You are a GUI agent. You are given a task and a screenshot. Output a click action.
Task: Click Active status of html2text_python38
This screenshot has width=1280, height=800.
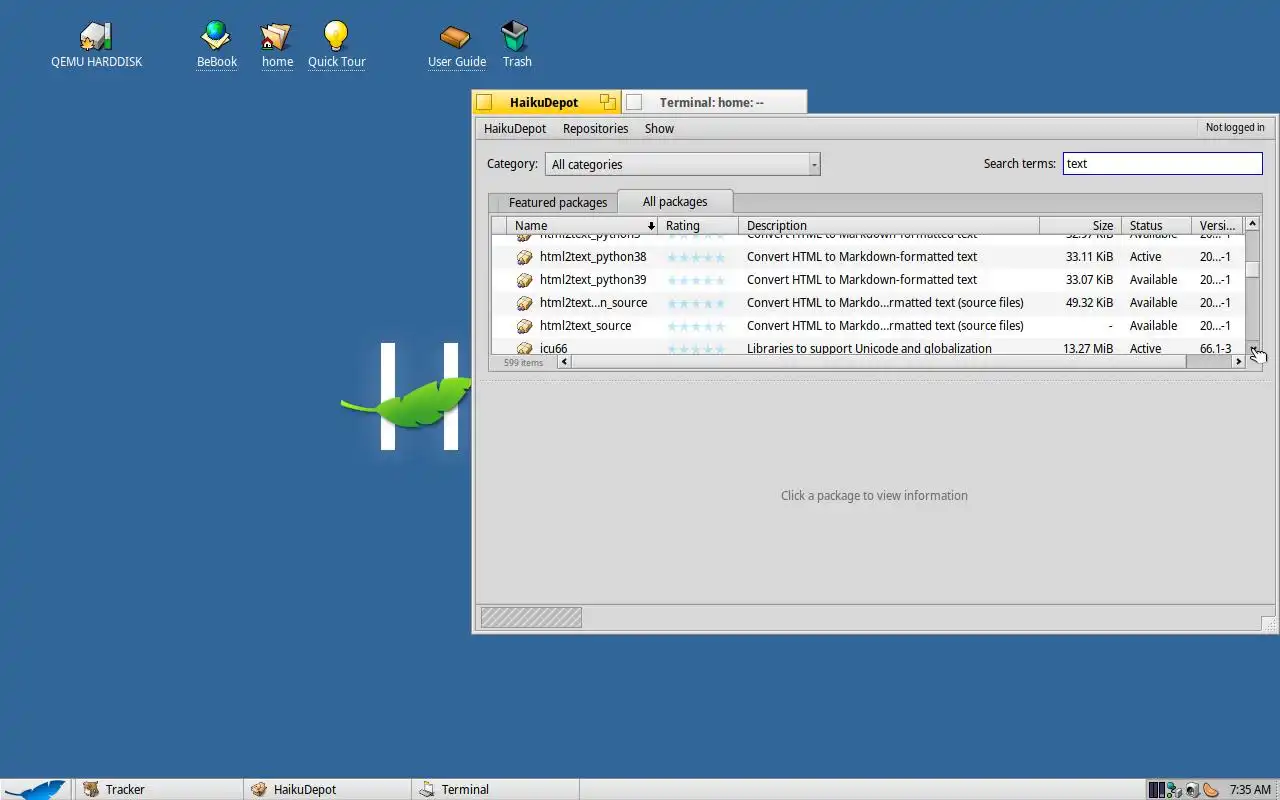[x=1145, y=257]
